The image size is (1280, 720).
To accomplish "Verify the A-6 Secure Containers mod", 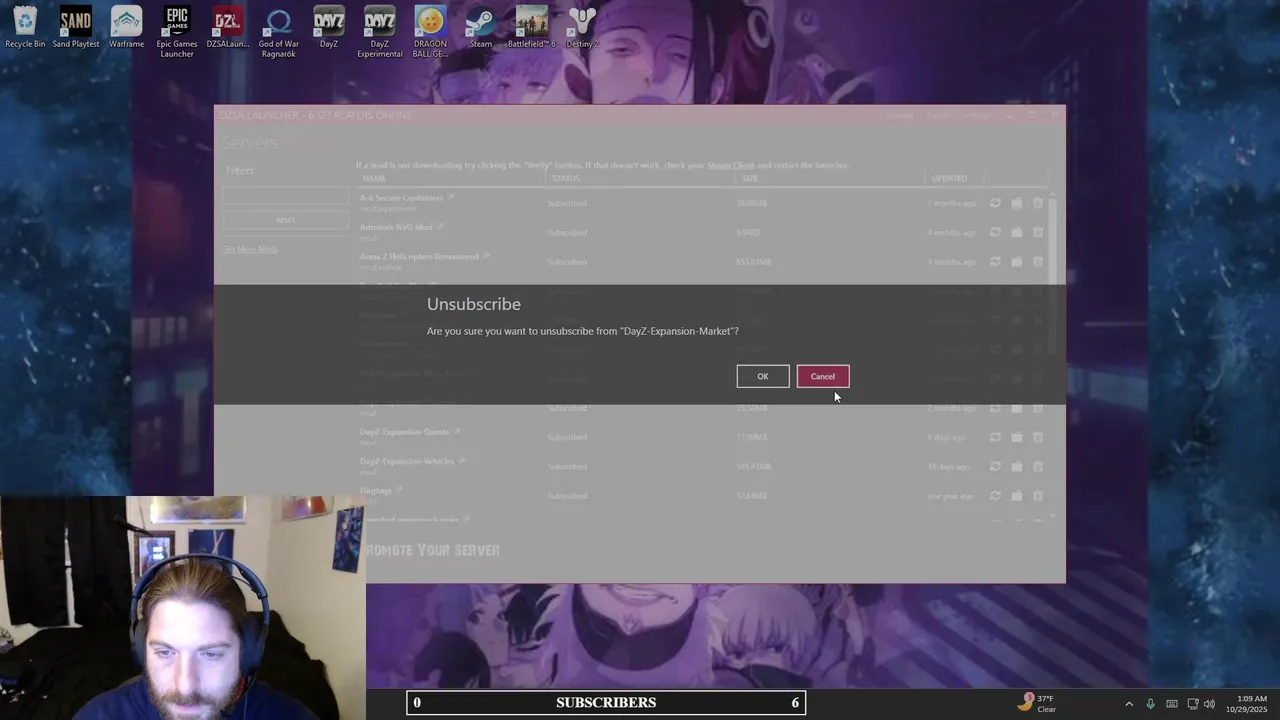I will point(995,203).
